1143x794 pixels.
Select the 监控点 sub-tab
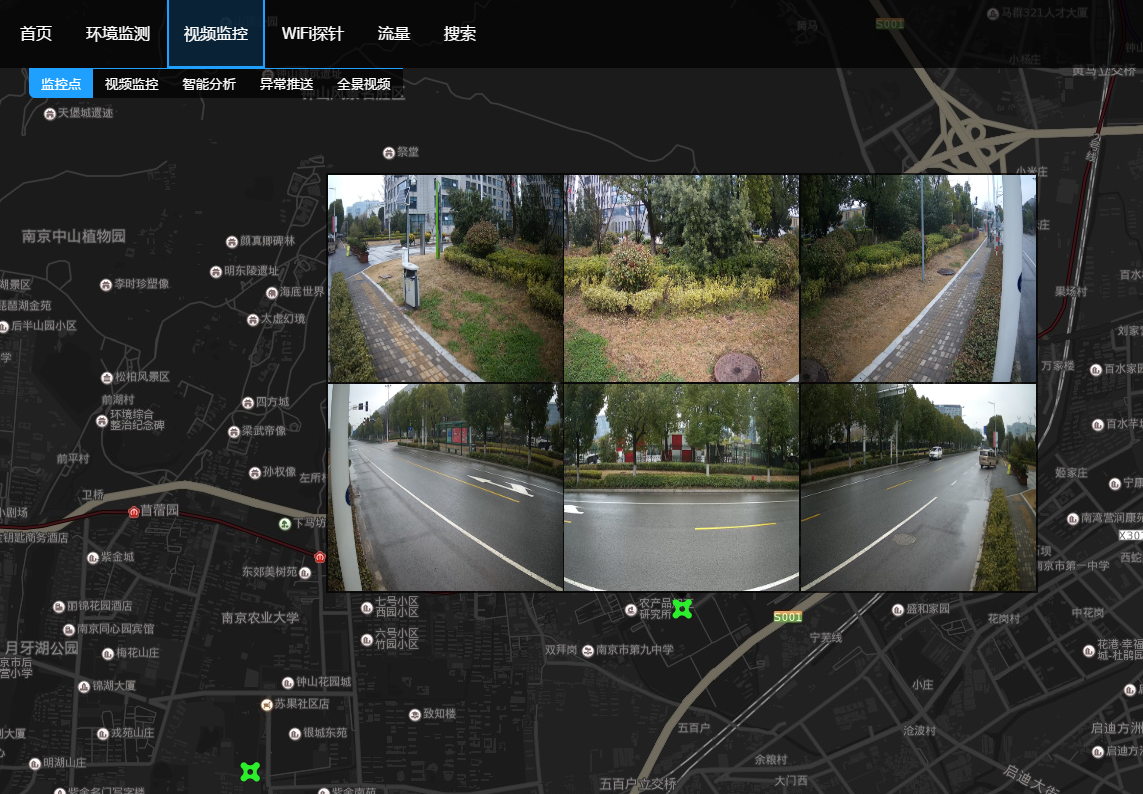(x=61, y=84)
